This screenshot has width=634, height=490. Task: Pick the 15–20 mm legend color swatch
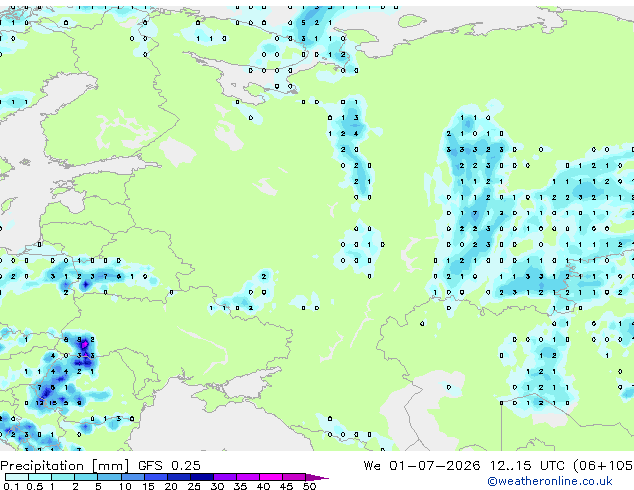coord(156,477)
